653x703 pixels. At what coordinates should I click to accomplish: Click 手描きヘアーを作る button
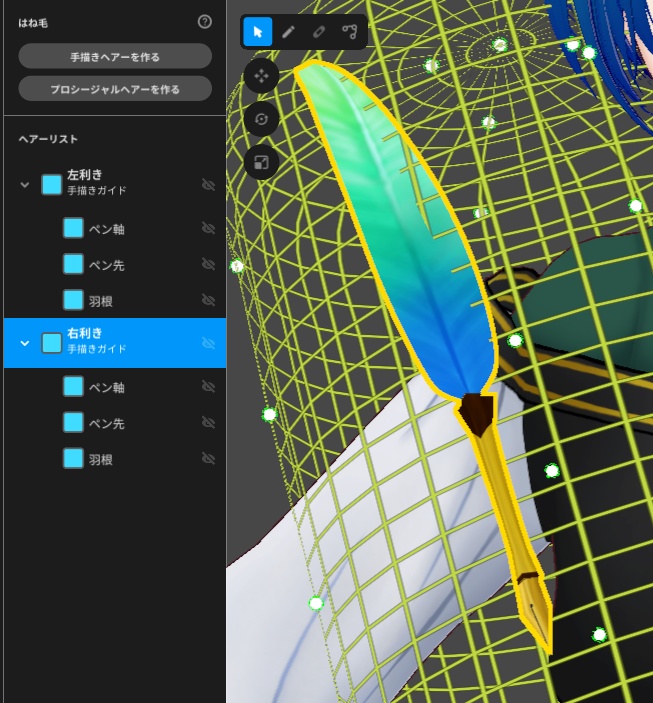pos(115,56)
